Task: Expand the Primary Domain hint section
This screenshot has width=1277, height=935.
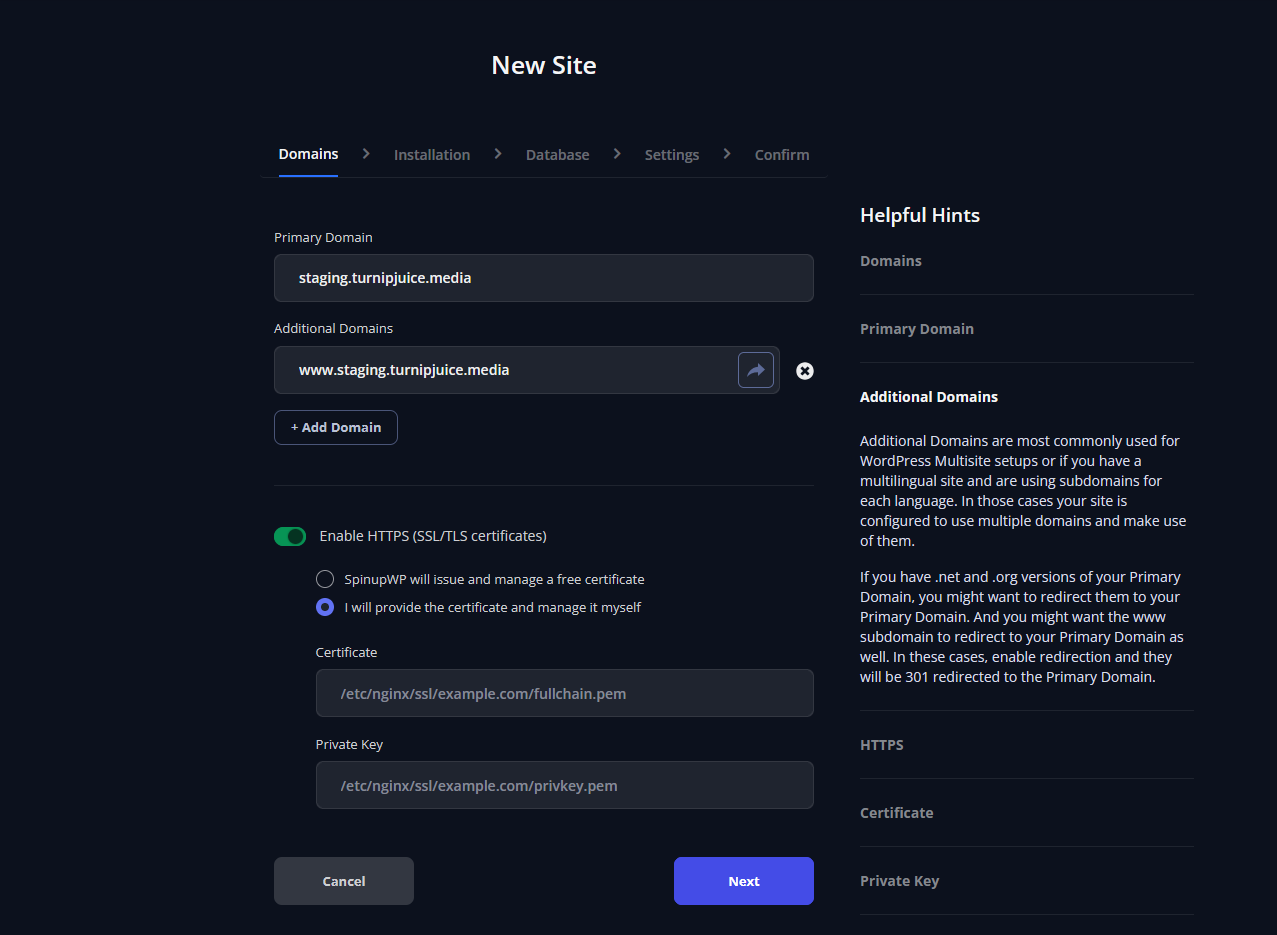Action: tap(916, 329)
